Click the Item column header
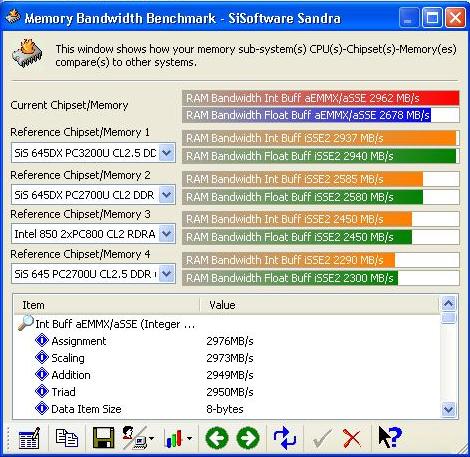Image resolution: width=470 pixels, height=457 pixels. point(107,305)
